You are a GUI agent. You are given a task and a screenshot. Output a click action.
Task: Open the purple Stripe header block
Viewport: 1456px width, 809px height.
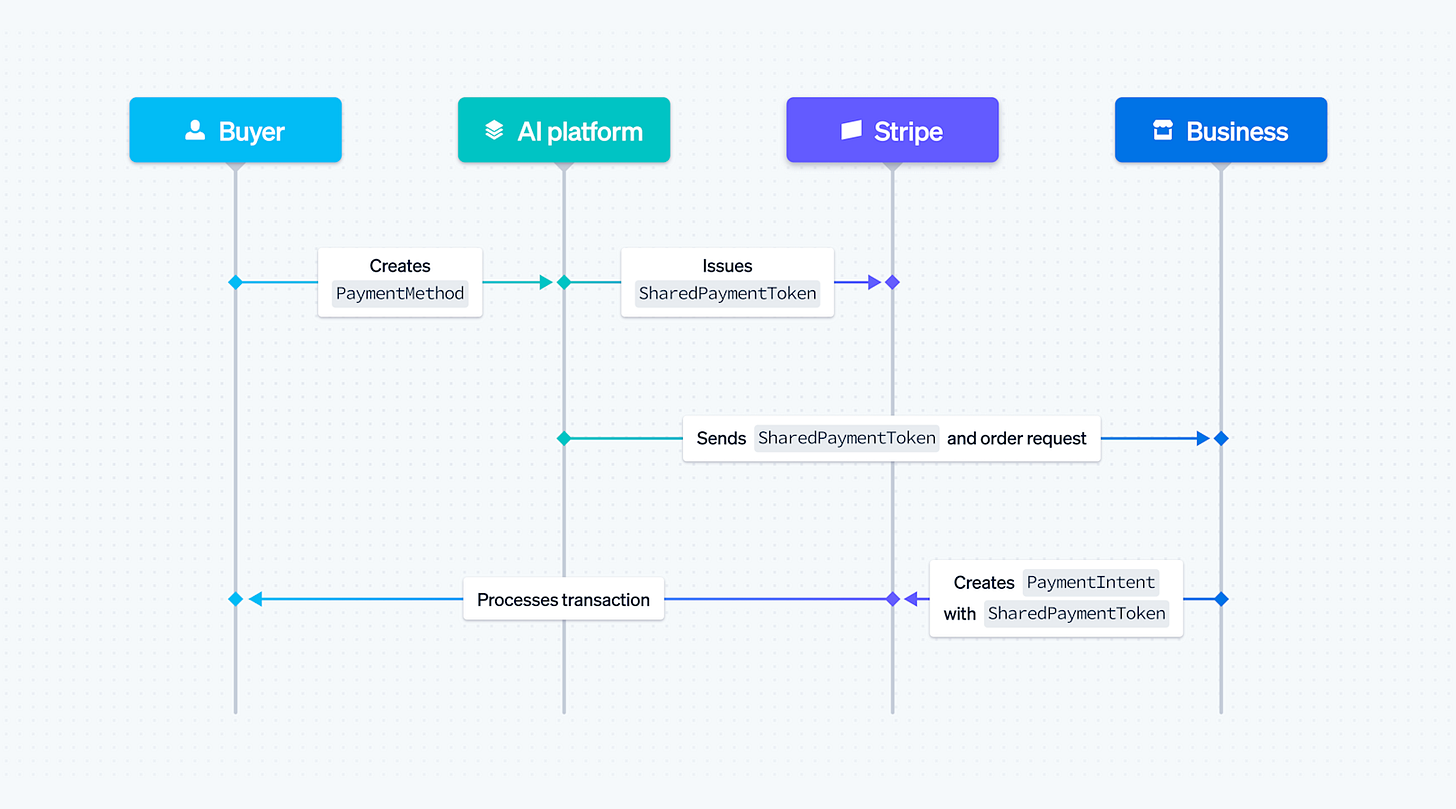pyautogui.click(x=892, y=129)
